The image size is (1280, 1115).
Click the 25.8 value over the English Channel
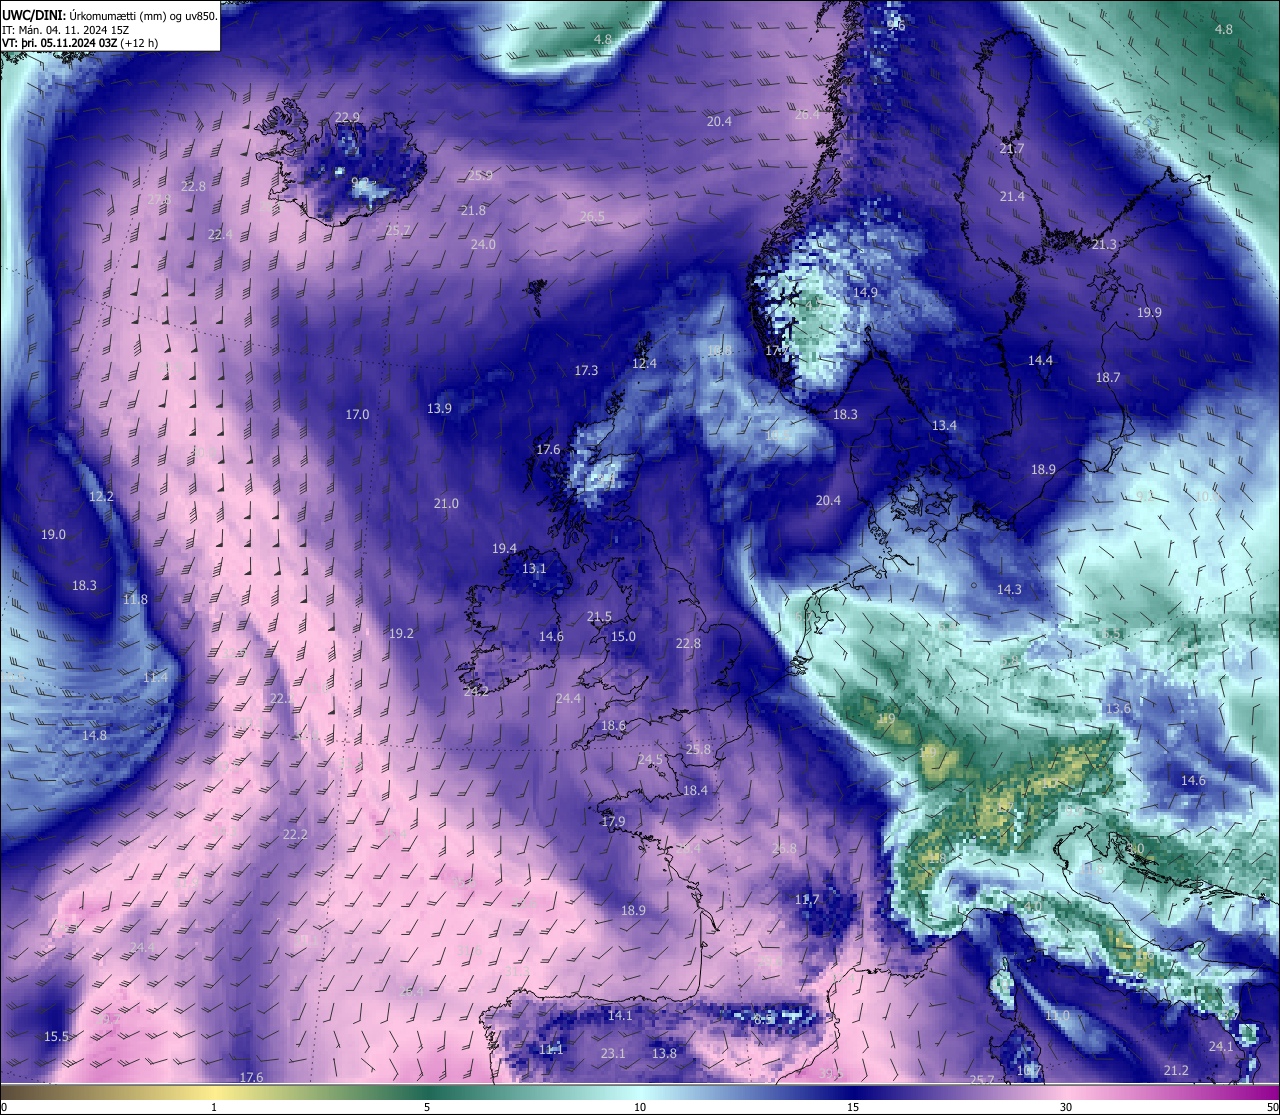(x=698, y=749)
